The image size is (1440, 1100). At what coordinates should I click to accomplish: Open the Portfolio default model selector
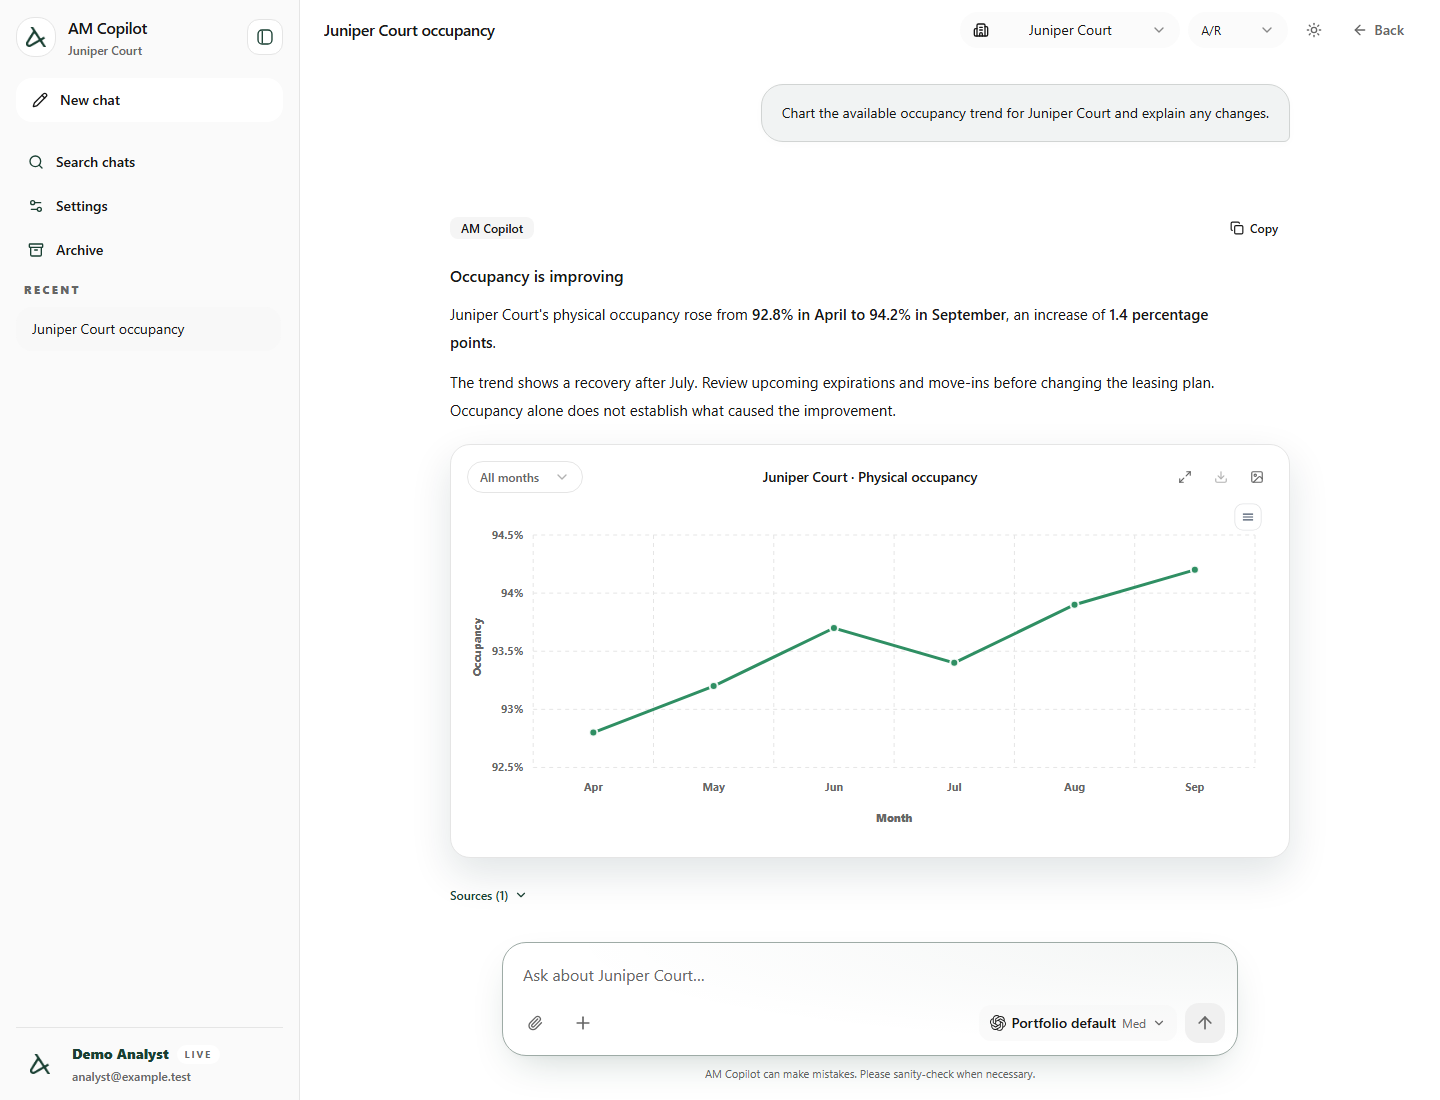(1077, 1023)
